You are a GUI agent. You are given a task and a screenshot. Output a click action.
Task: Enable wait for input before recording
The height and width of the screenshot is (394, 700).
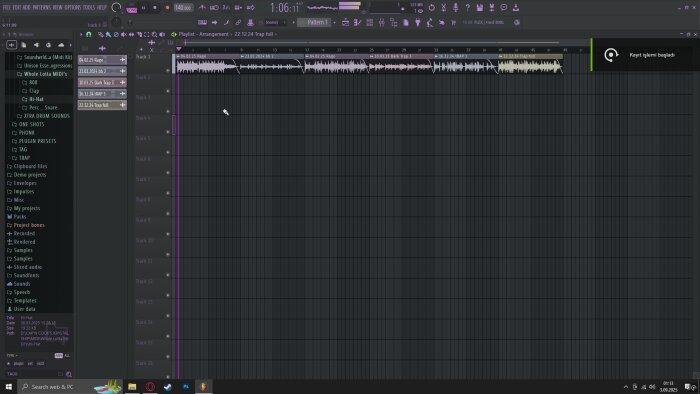pos(214,8)
